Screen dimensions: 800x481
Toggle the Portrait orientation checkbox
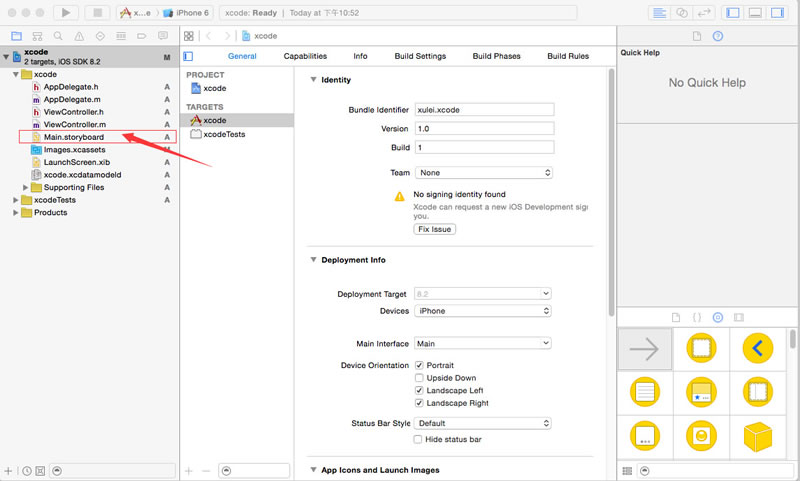[419, 365]
